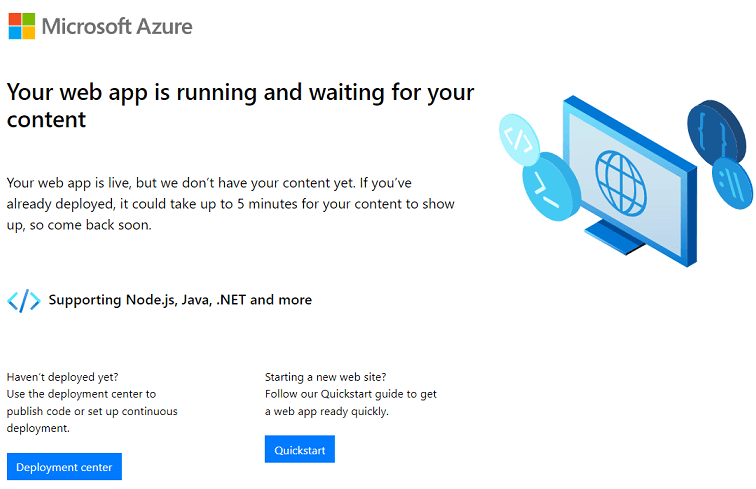Click the "Your web app is running" heading
Viewport: 756px width, 489px height.
click(x=240, y=105)
